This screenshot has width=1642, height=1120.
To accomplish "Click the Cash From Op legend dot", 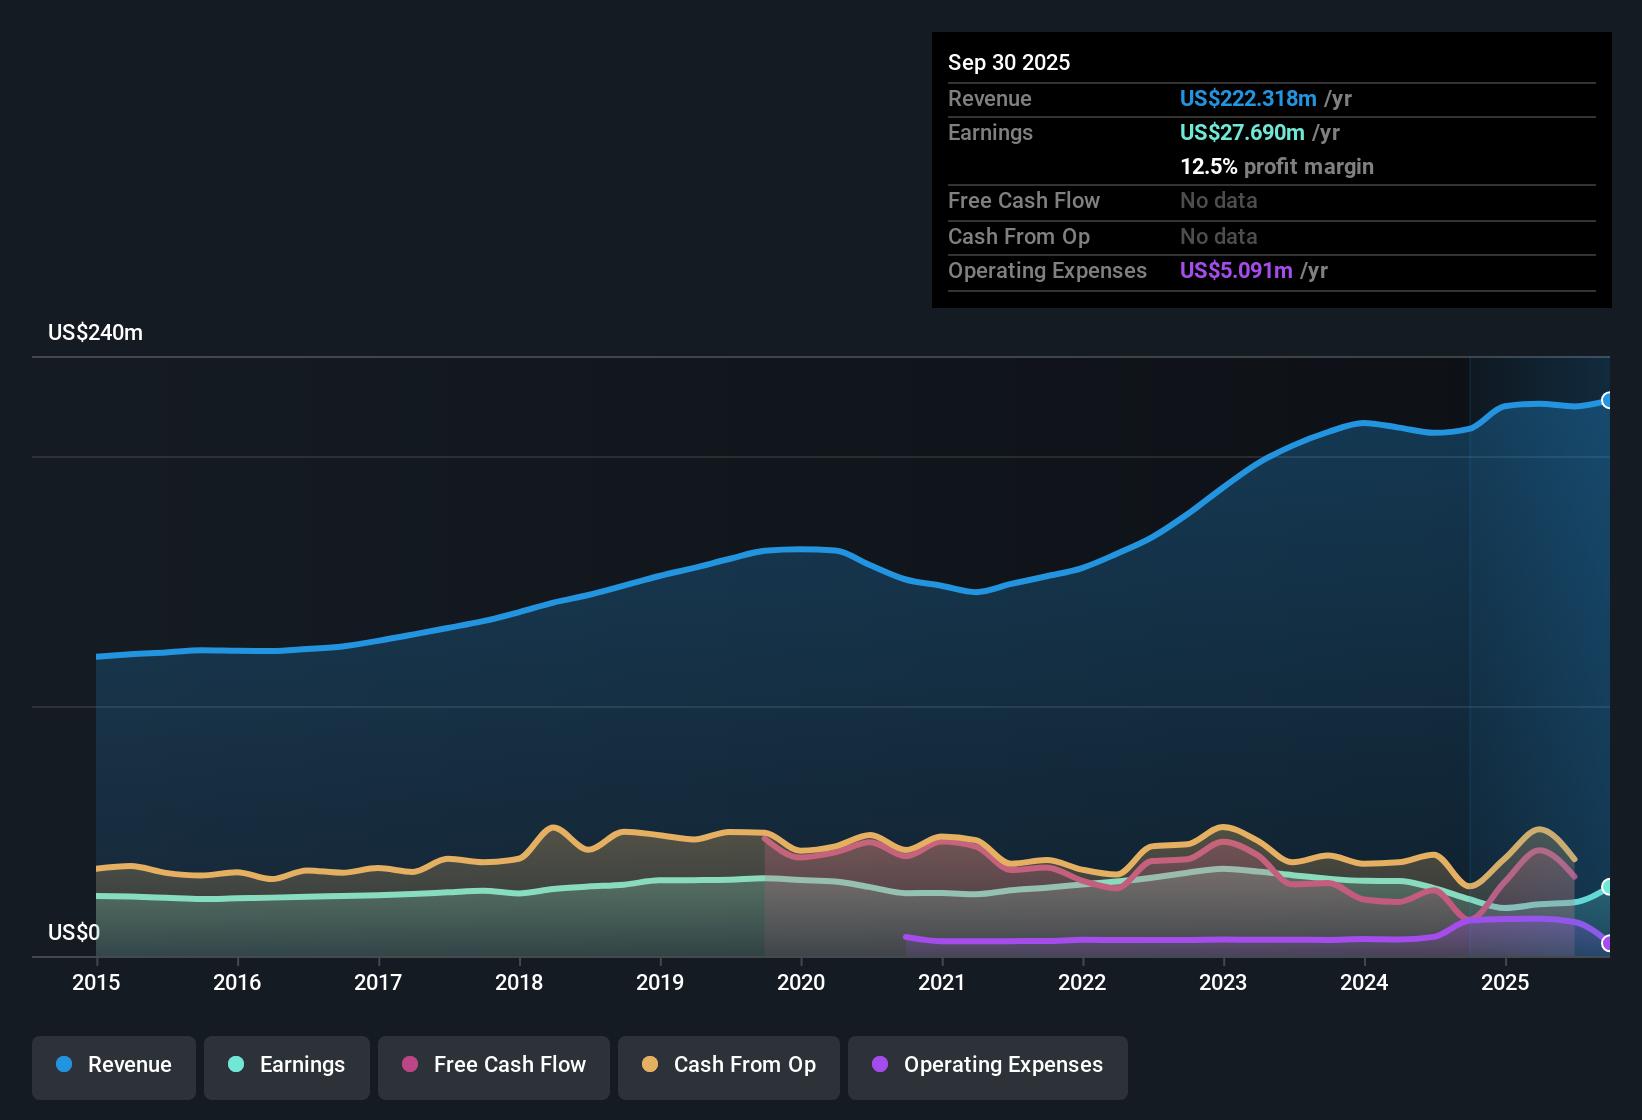I will [x=649, y=1065].
